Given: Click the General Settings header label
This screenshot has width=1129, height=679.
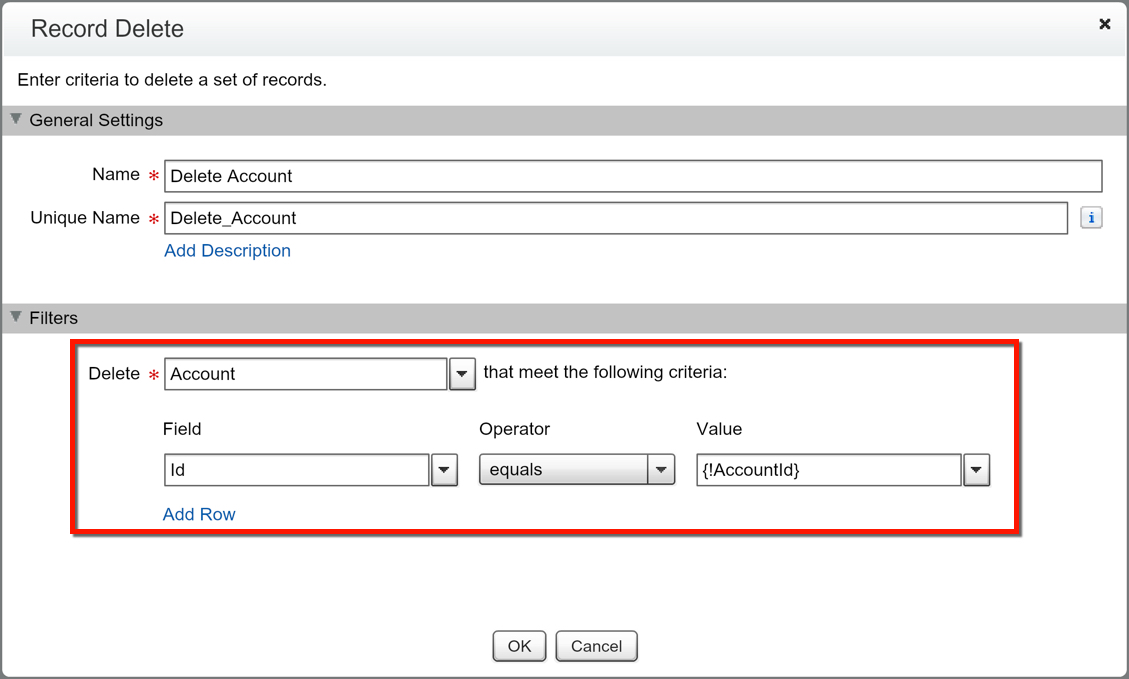Looking at the screenshot, I should [96, 120].
